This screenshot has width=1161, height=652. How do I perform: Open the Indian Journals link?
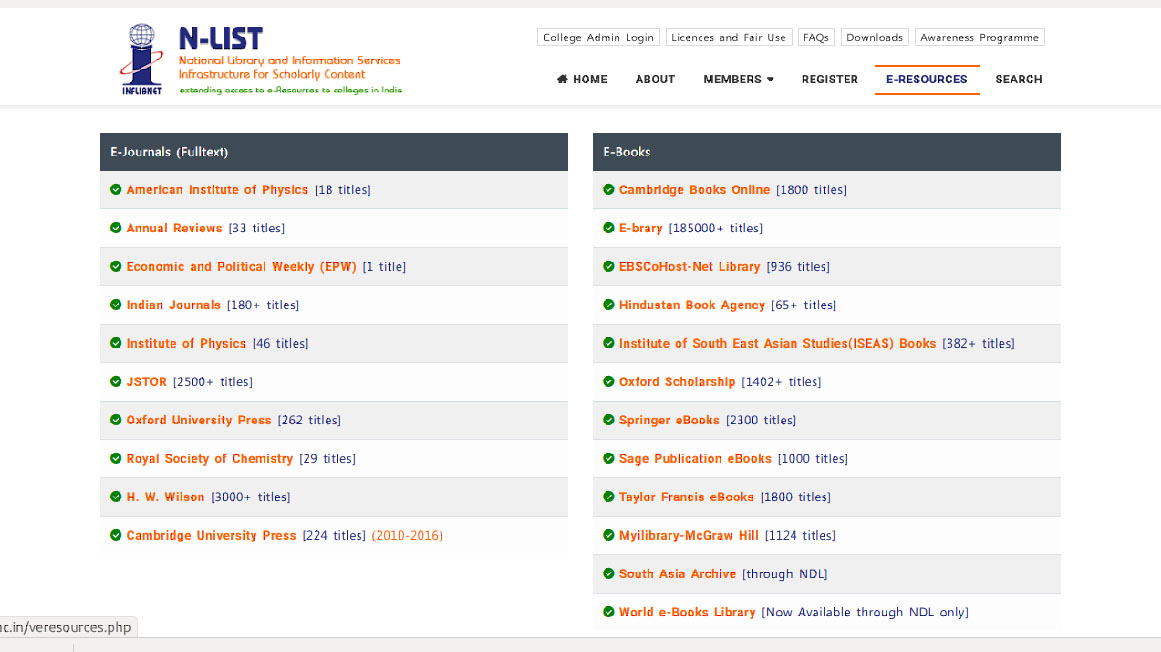173,305
